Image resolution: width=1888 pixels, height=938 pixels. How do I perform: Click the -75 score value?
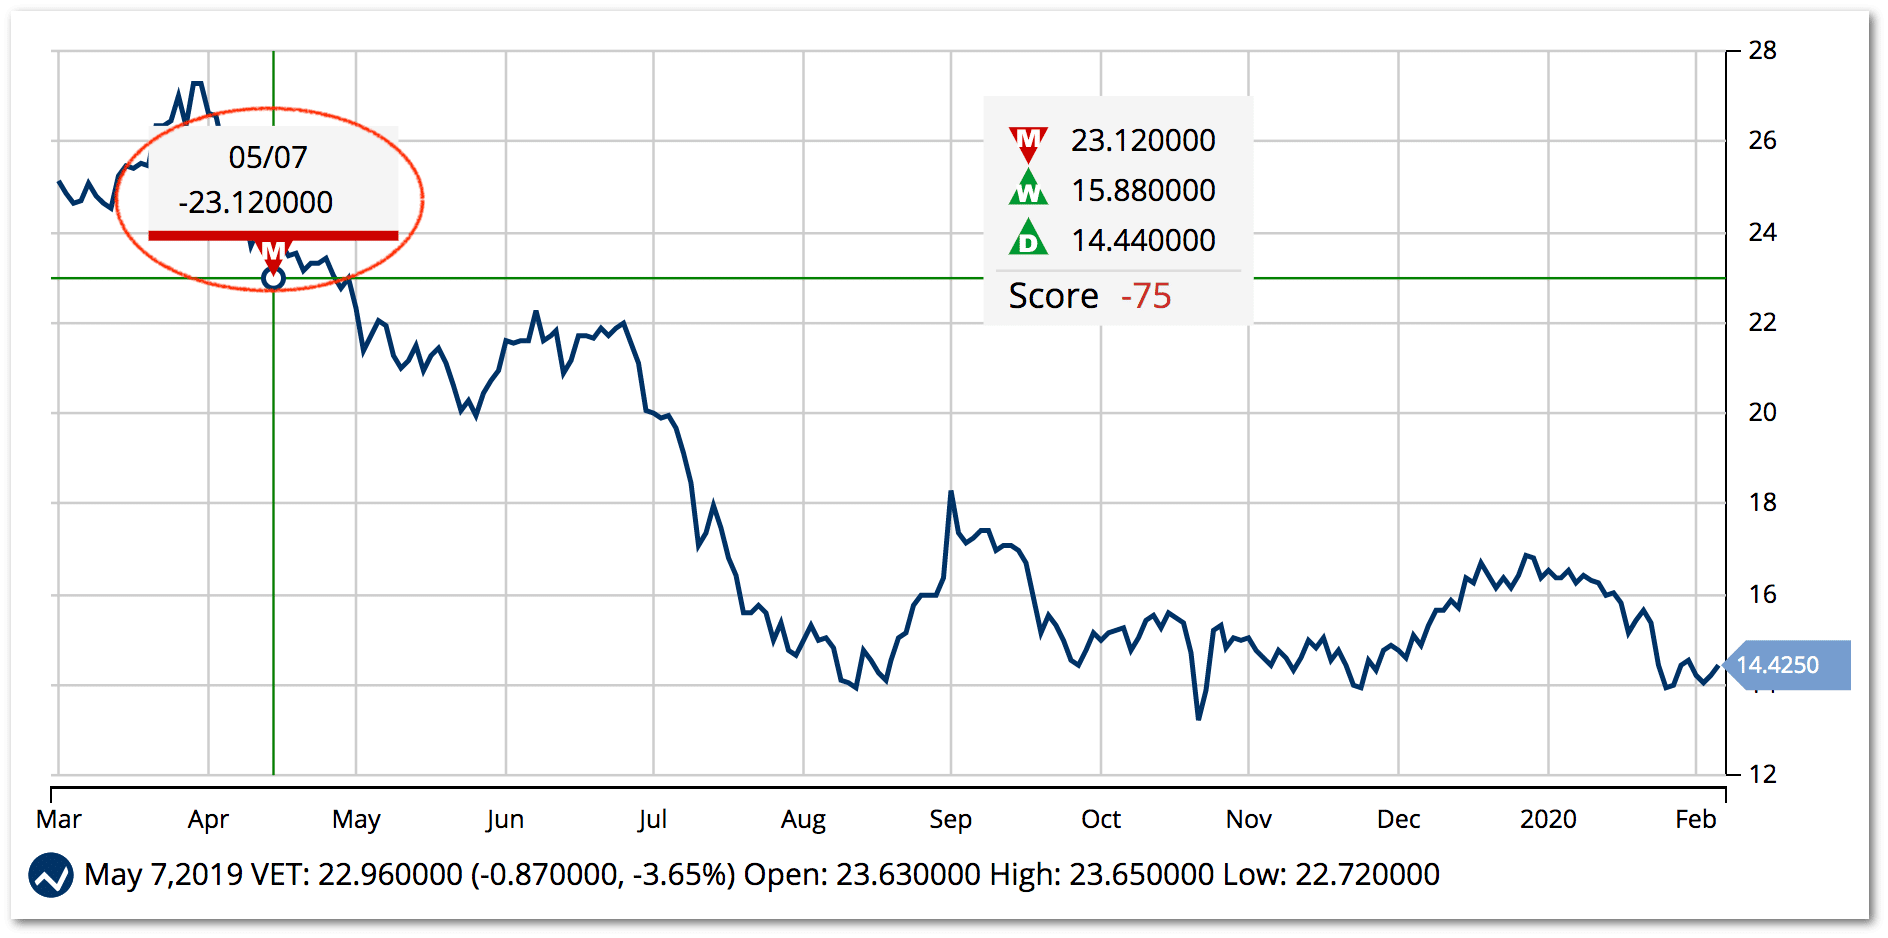point(1146,296)
